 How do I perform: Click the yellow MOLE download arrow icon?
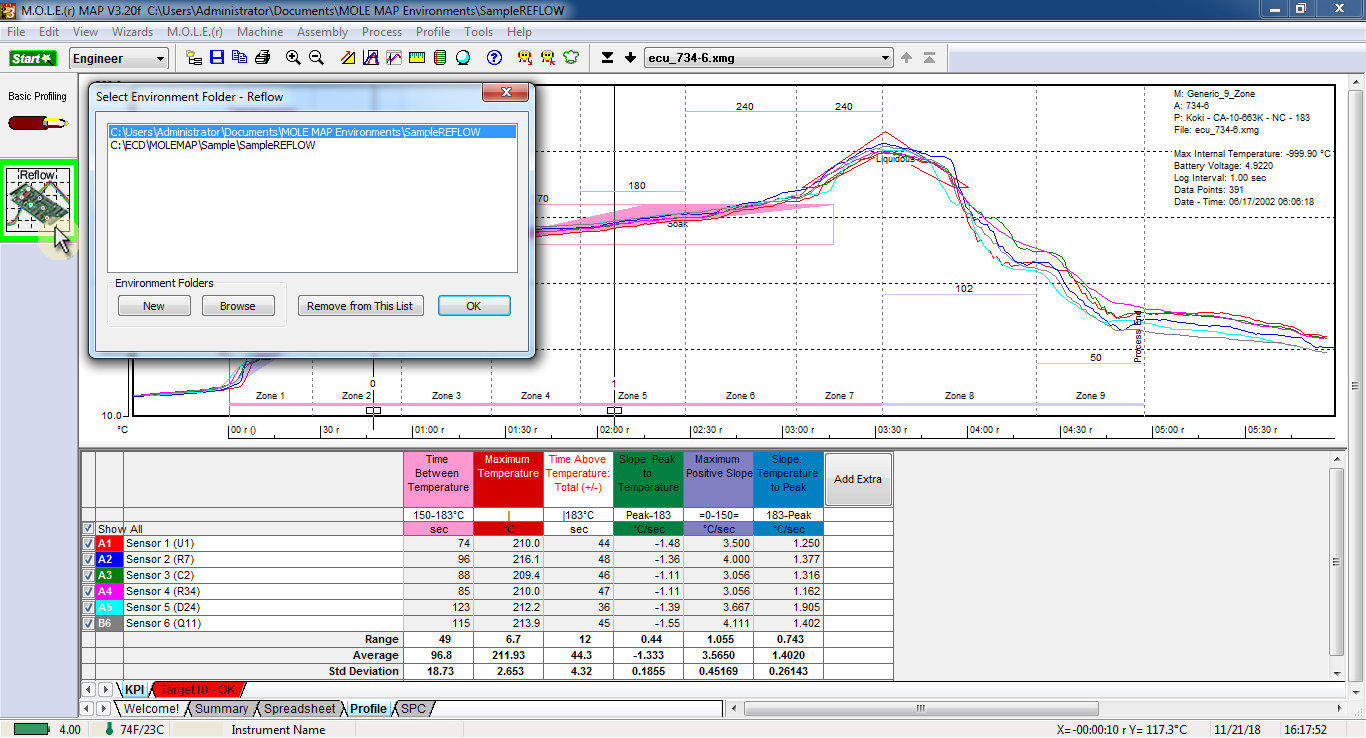click(525, 58)
